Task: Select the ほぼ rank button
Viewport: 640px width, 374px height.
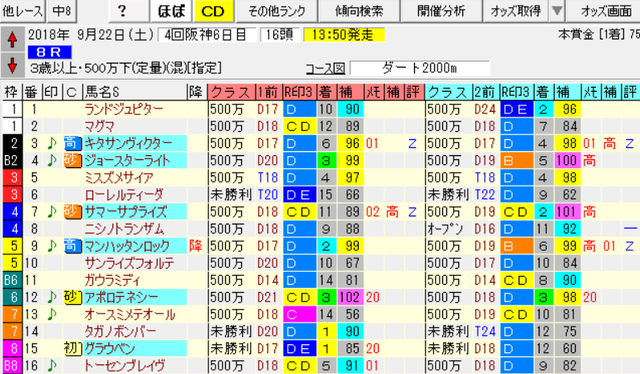Action: tap(171, 11)
